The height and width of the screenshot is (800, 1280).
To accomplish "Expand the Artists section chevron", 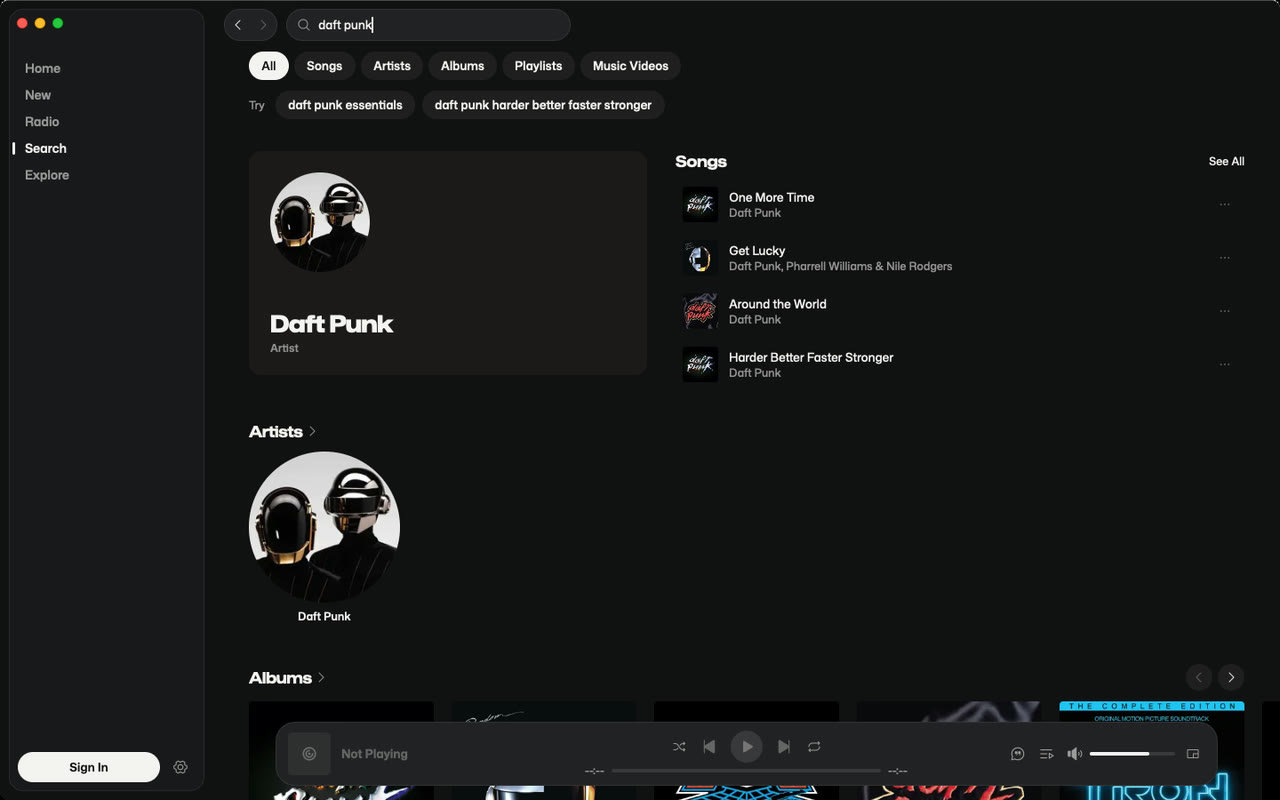I will 313,431.
